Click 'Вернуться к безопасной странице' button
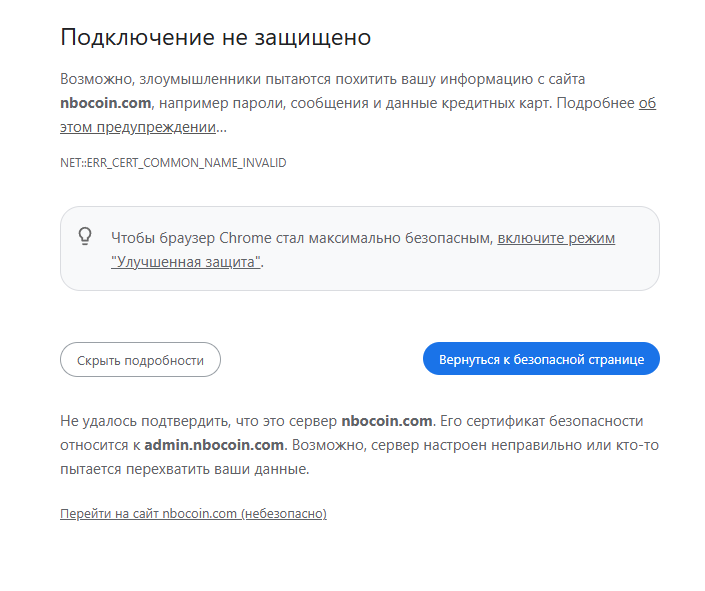 [541, 359]
